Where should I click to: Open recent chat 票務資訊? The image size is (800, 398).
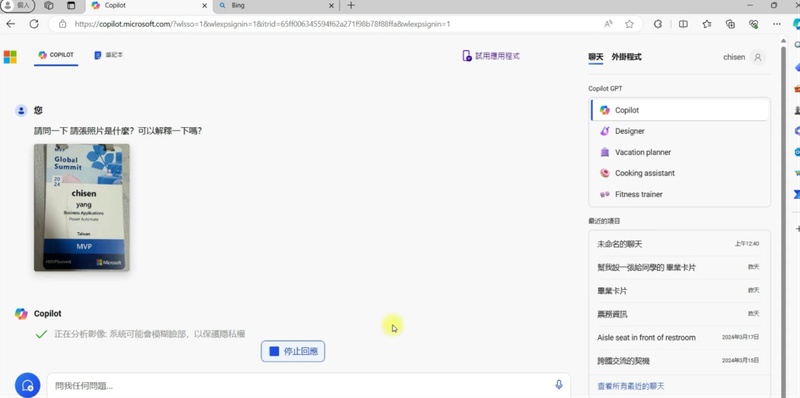tap(679, 314)
